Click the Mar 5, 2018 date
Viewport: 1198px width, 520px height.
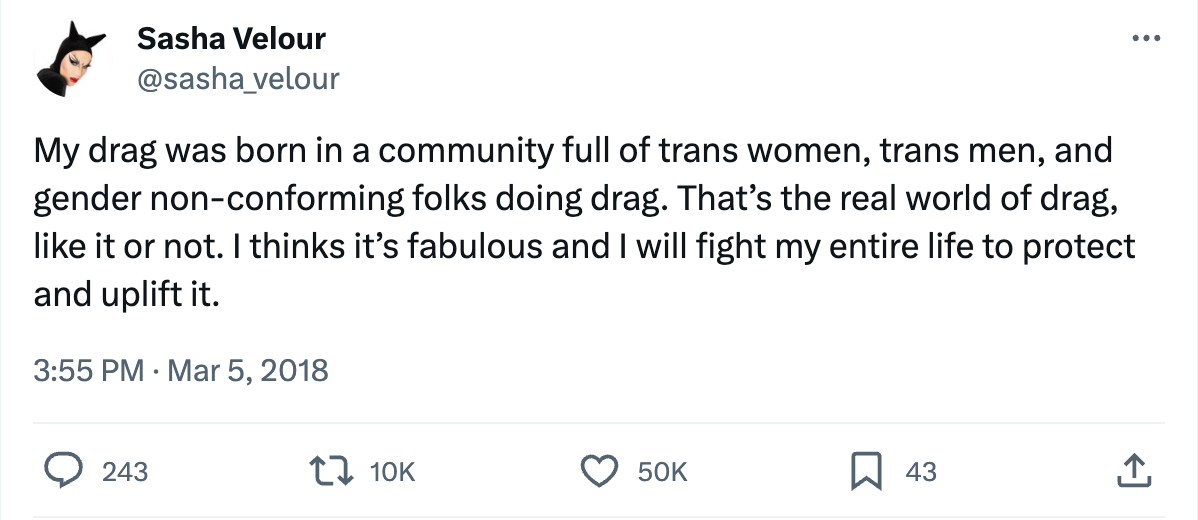tap(247, 371)
